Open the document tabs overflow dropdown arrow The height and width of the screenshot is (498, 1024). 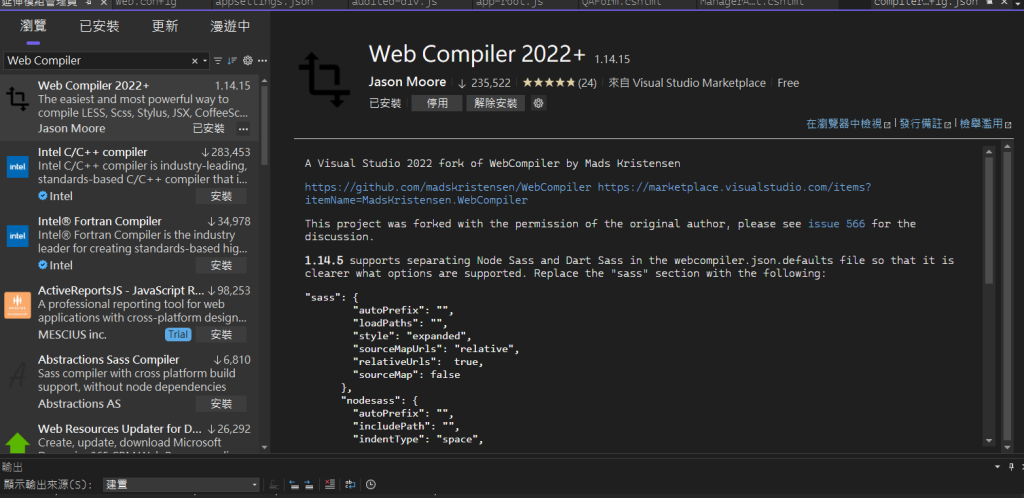[x=1016, y=3]
